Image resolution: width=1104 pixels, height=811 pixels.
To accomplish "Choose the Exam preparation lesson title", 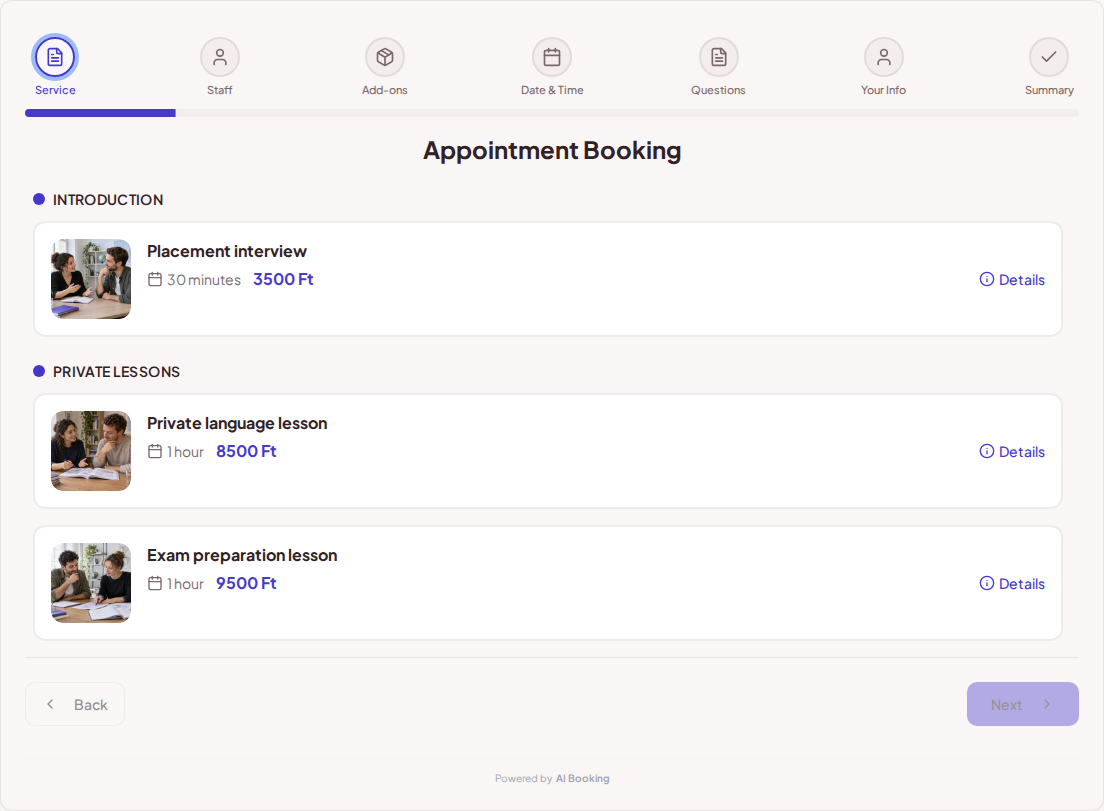I will coord(242,555).
